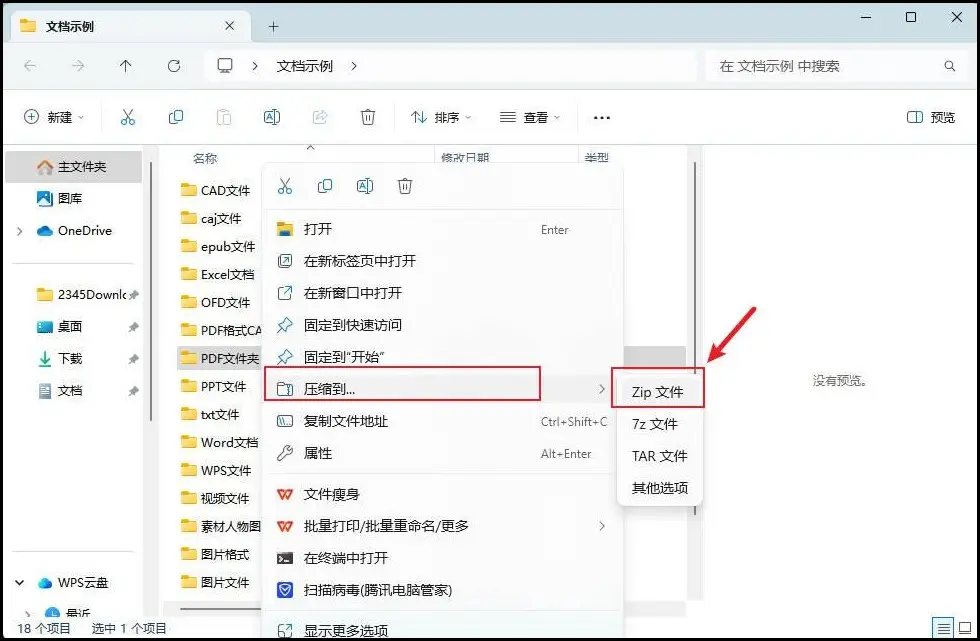The width and height of the screenshot is (980, 641).
Task: Click the Delete trash icon in the toolbar
Action: click(x=368, y=117)
